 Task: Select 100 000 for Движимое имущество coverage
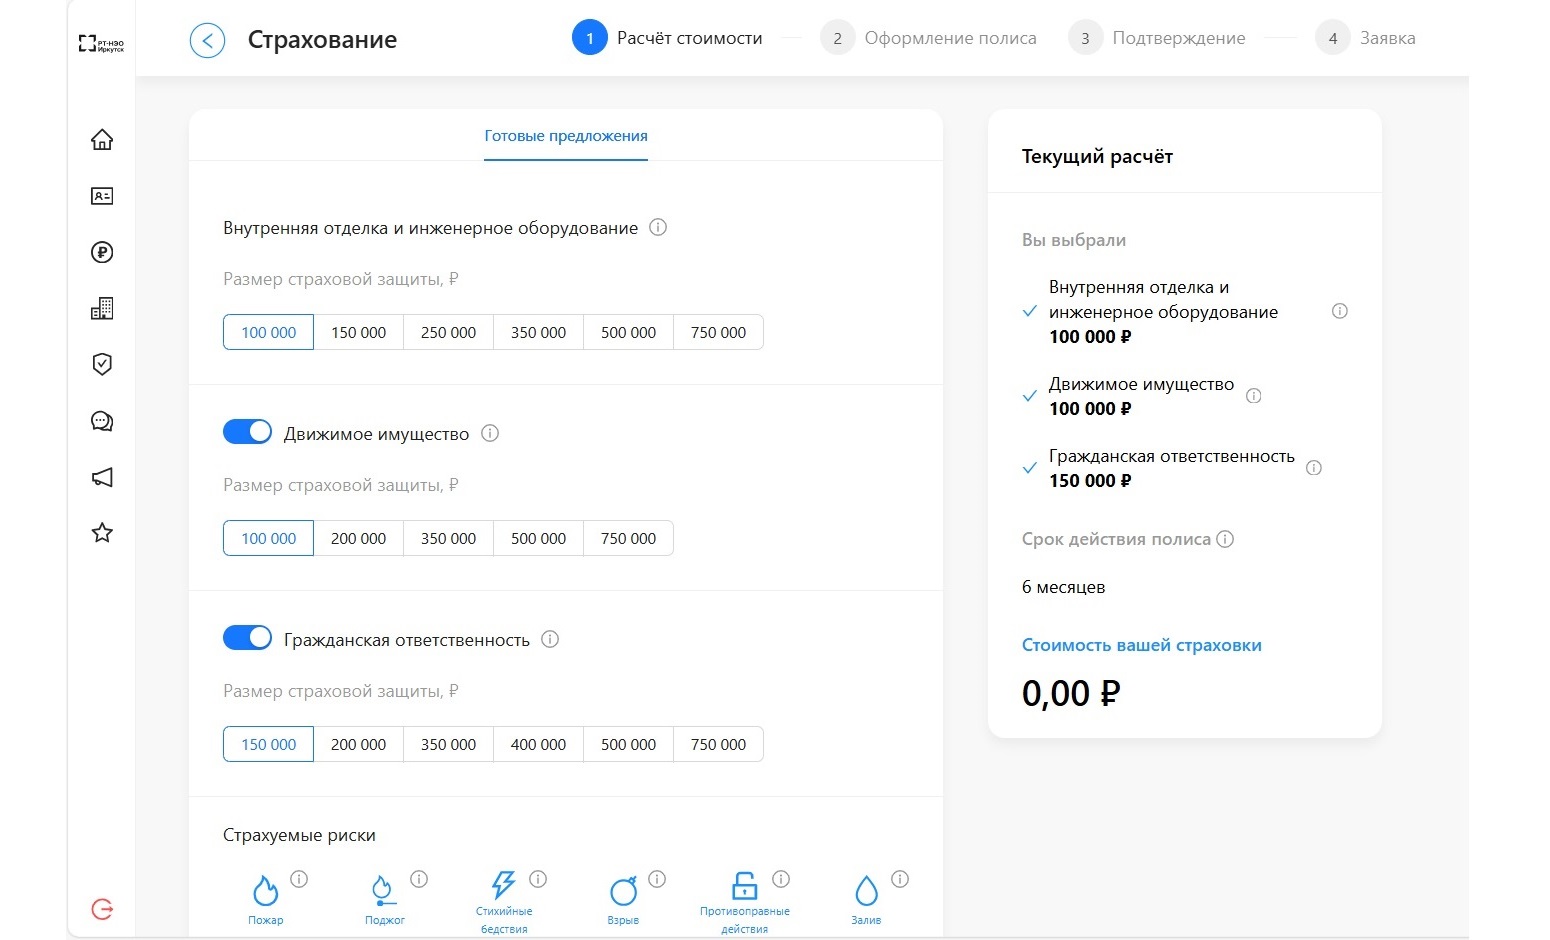pyautogui.click(x=269, y=538)
